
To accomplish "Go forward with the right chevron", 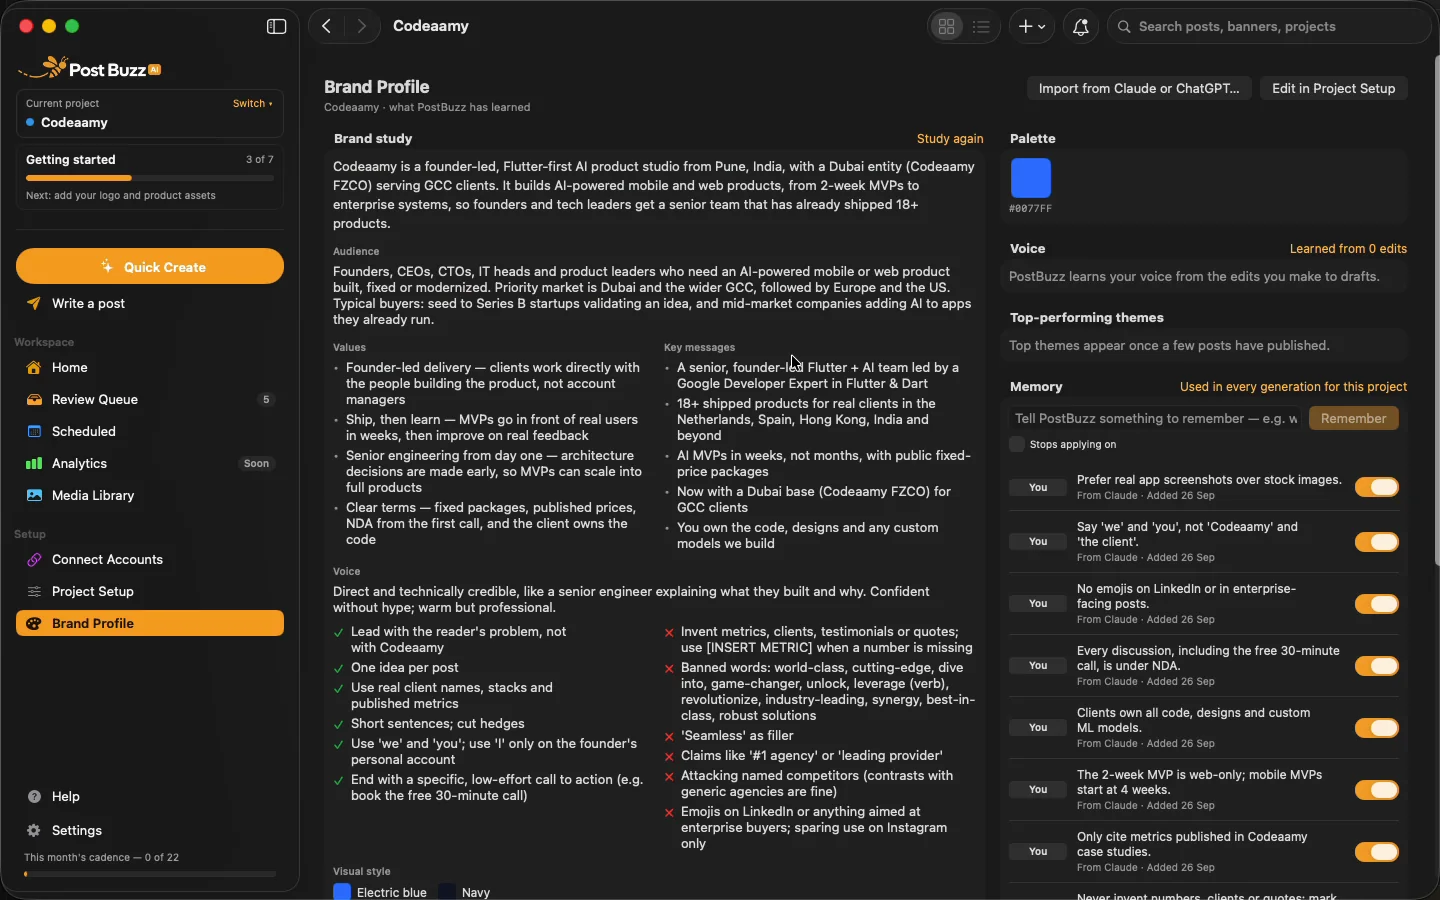I will click(362, 27).
